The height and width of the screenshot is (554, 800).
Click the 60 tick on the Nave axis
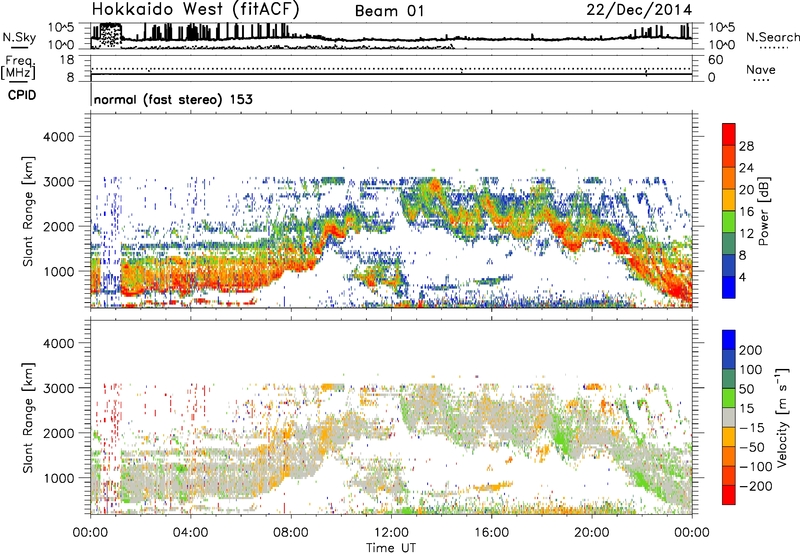click(715, 60)
